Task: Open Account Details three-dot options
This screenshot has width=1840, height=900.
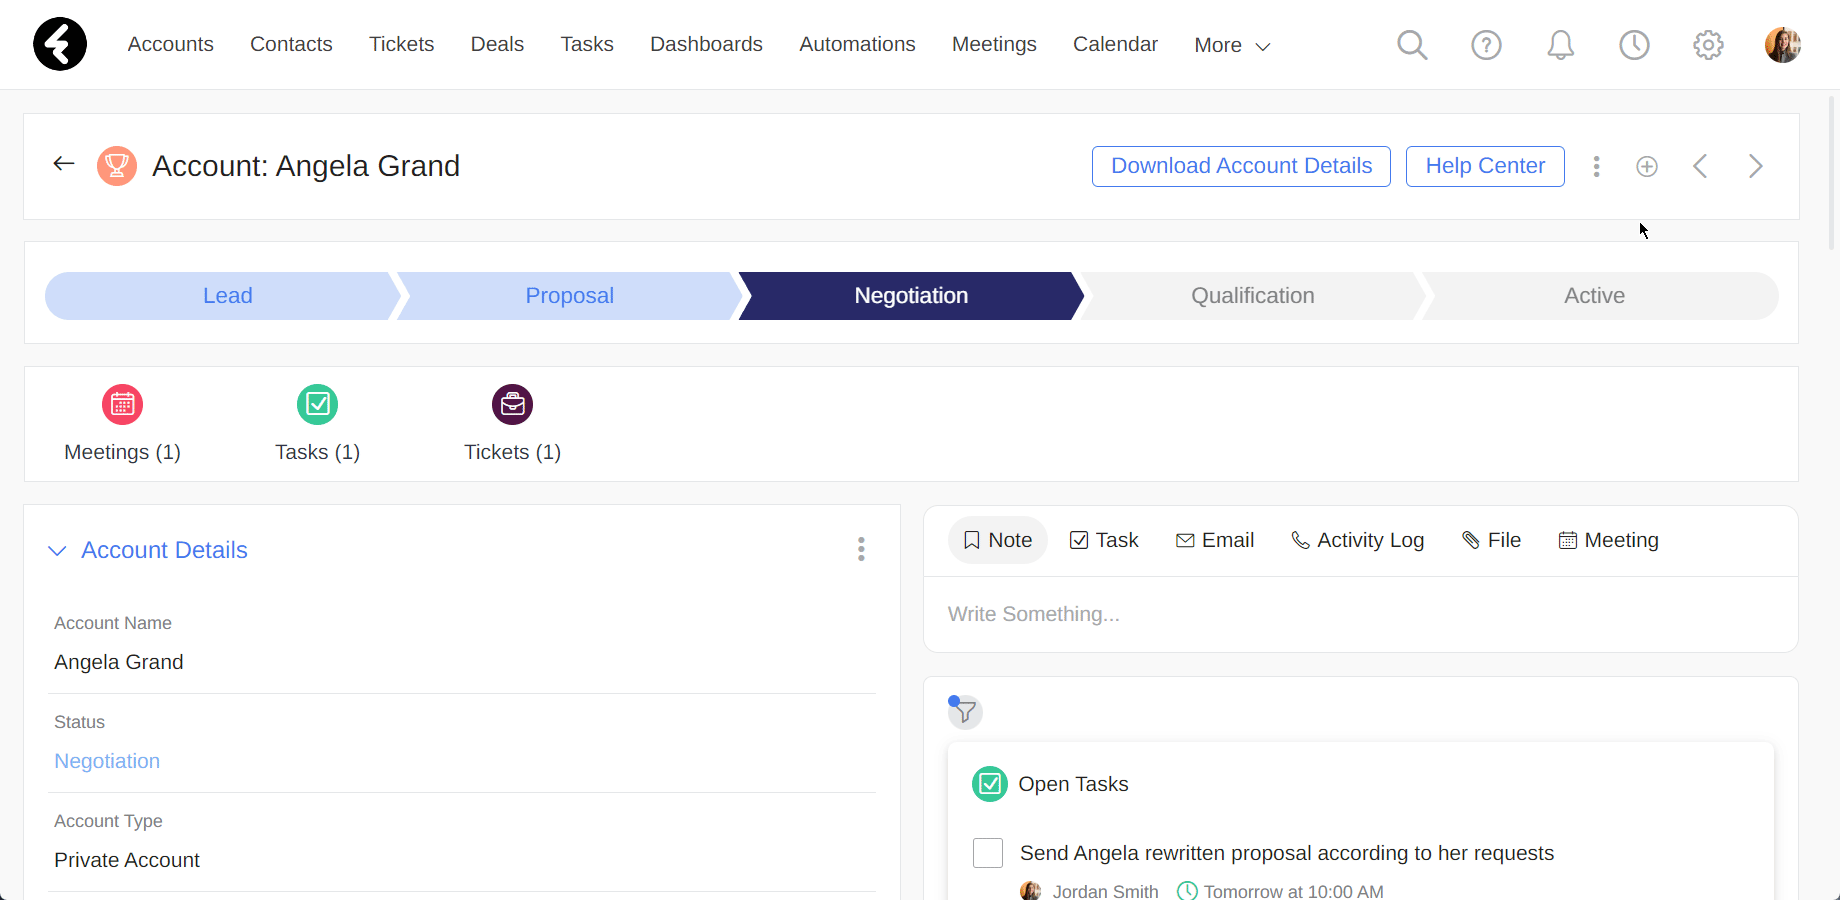Action: click(x=861, y=549)
